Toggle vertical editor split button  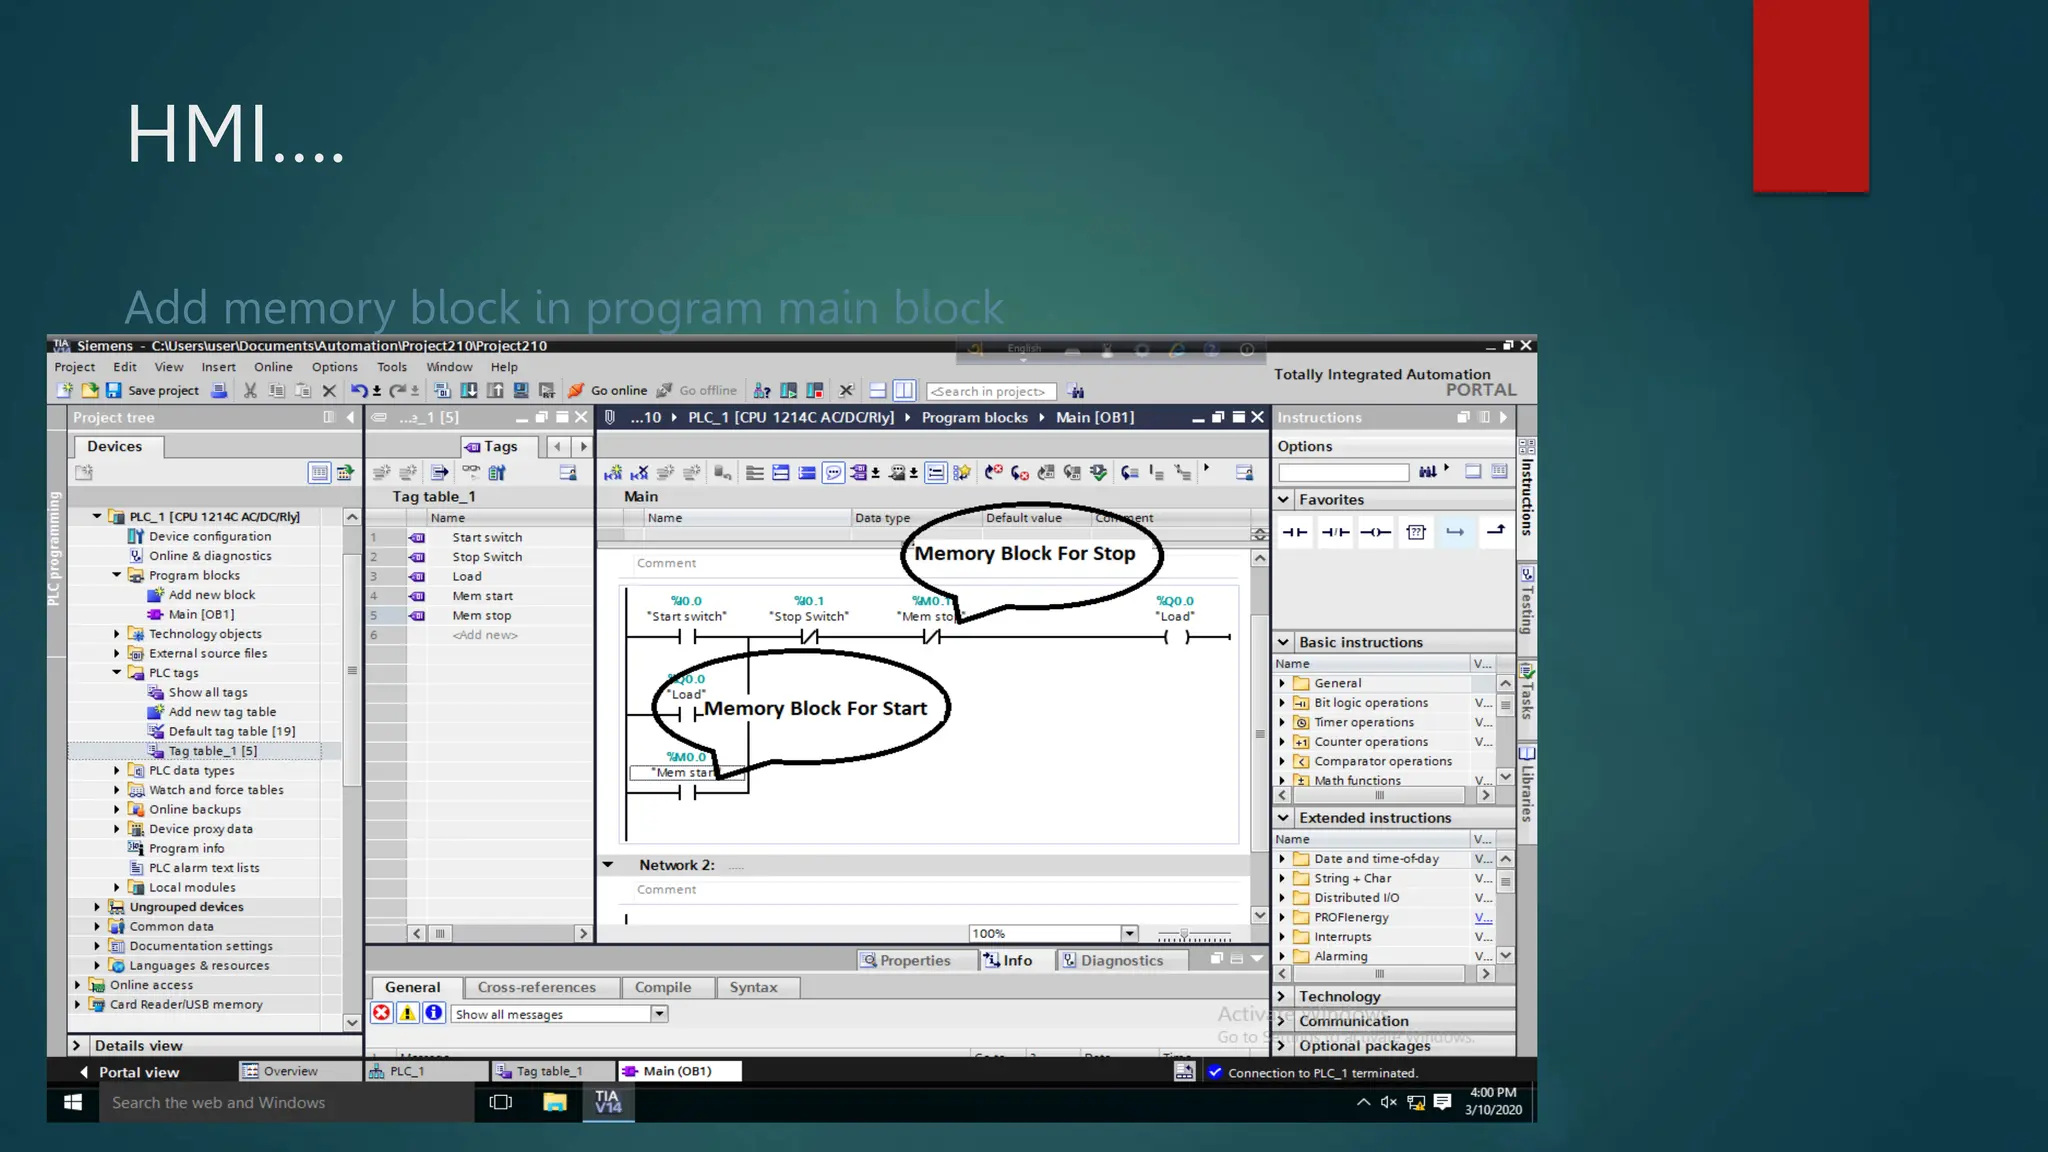(904, 391)
